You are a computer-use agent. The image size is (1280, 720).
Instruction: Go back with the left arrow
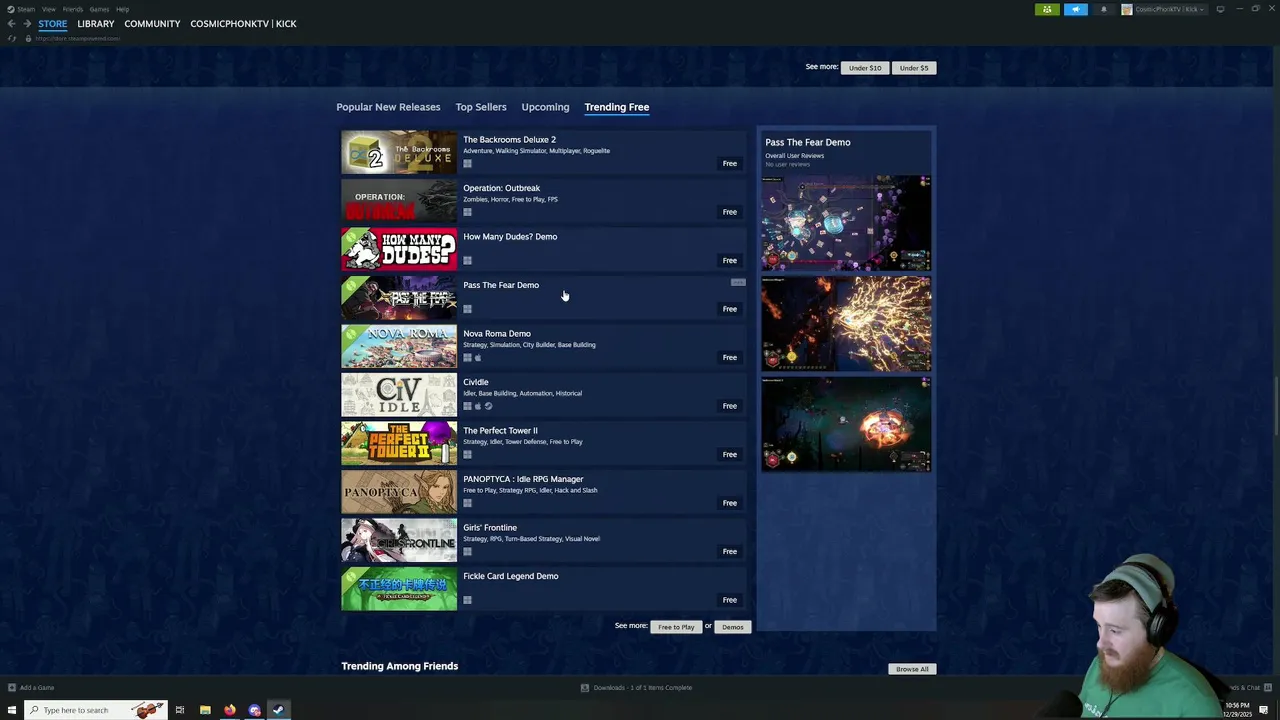11,23
